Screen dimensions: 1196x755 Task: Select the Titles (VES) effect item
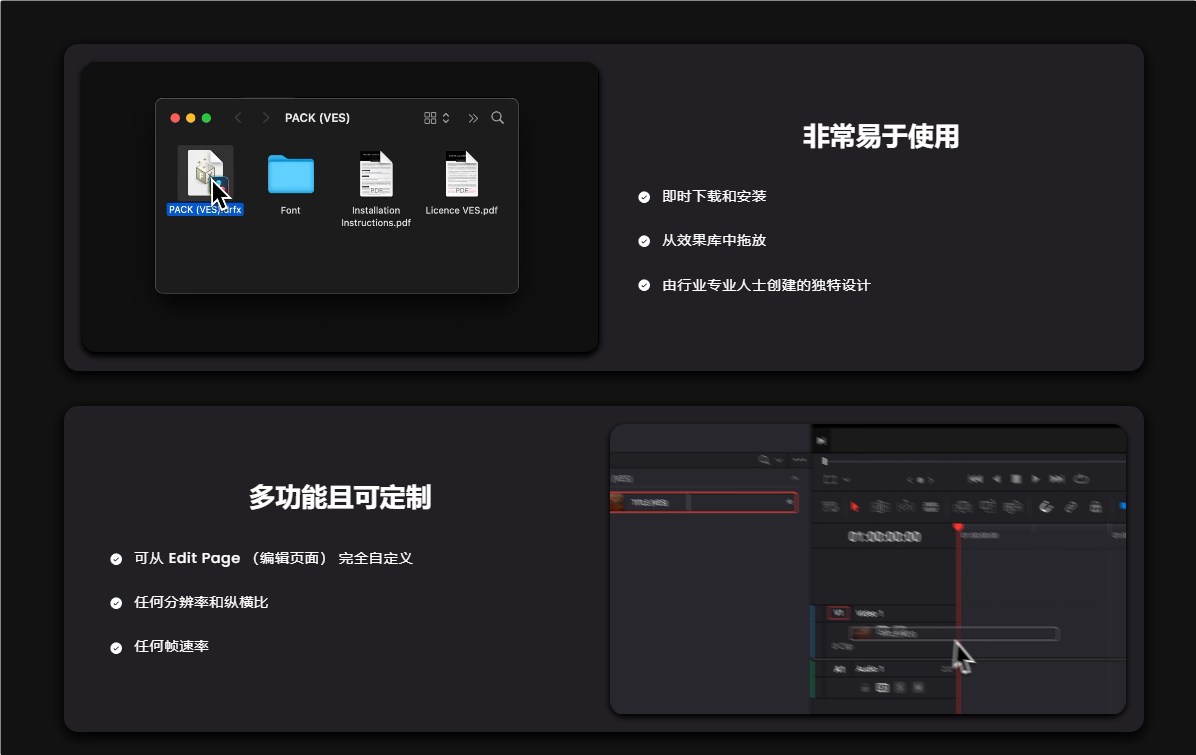tap(703, 502)
